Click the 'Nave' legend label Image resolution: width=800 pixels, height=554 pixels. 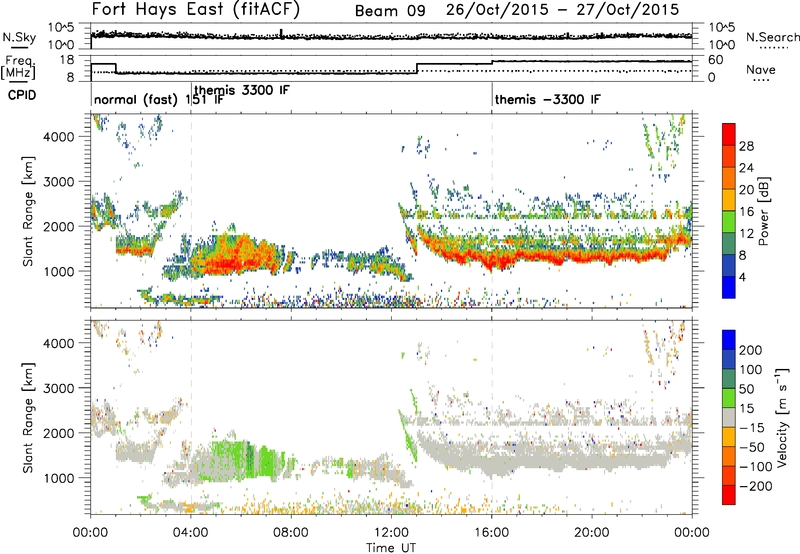click(x=761, y=70)
